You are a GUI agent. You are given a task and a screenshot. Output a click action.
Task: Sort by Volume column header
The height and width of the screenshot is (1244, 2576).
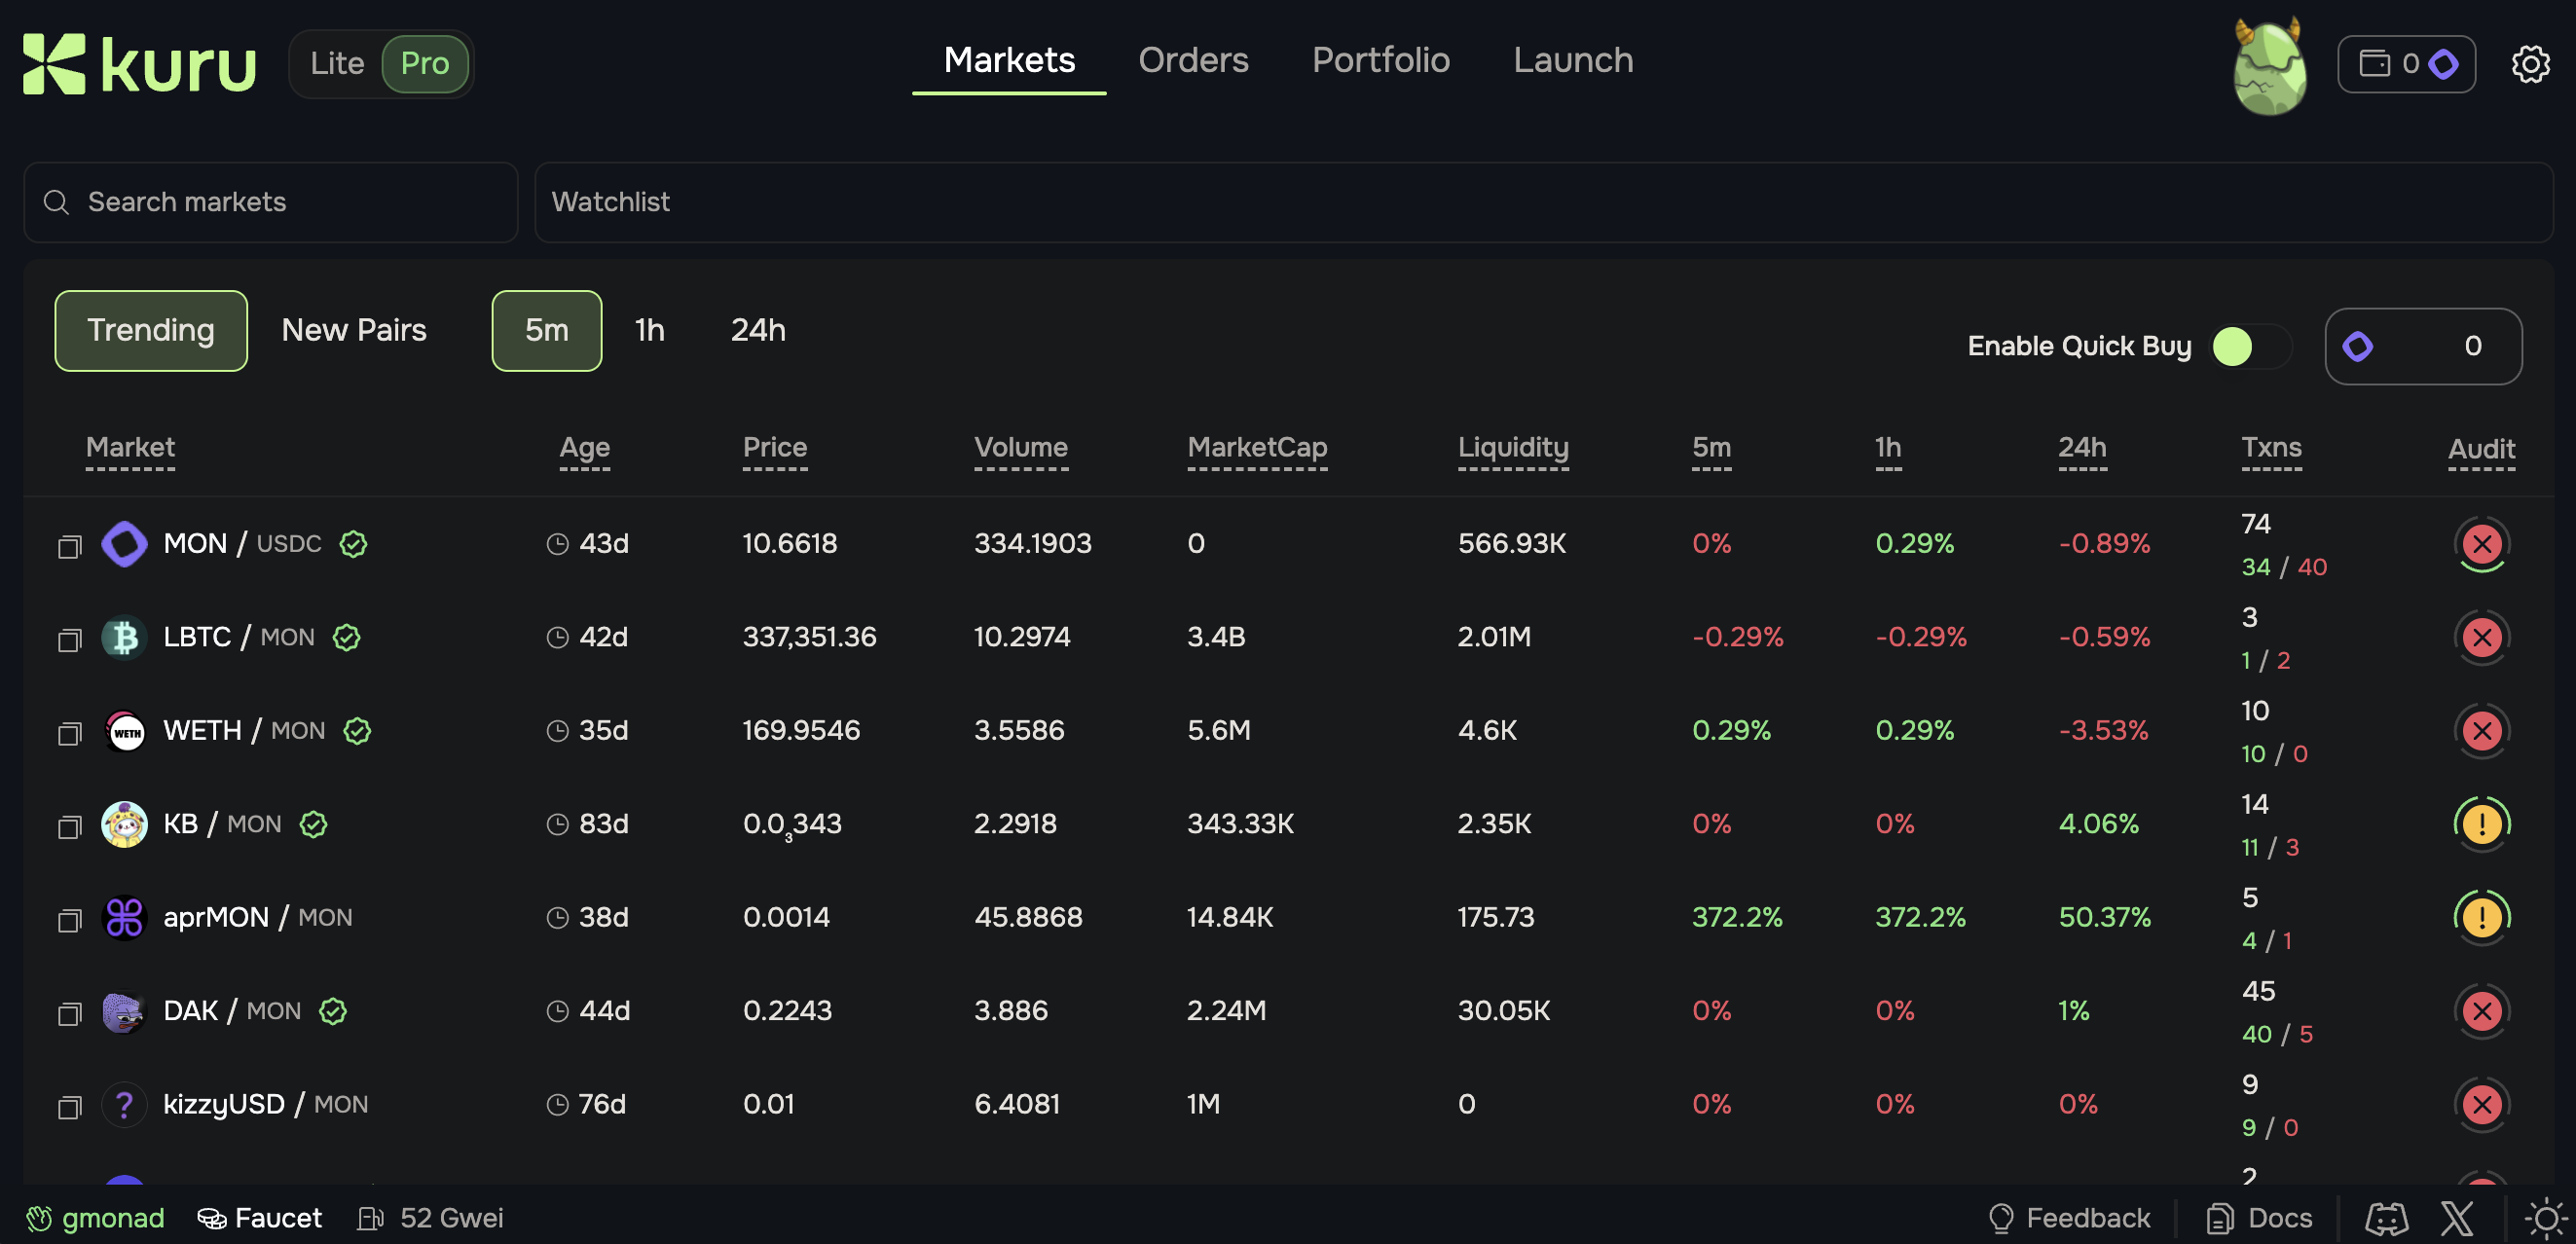tap(1020, 447)
